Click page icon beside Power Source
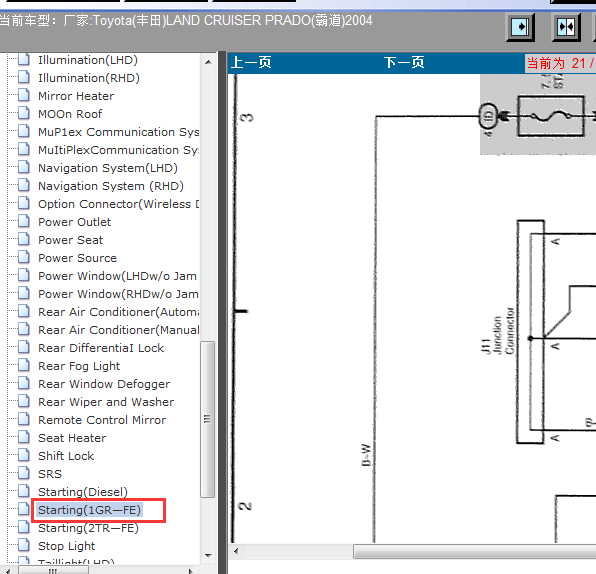596x574 pixels. [x=24, y=257]
